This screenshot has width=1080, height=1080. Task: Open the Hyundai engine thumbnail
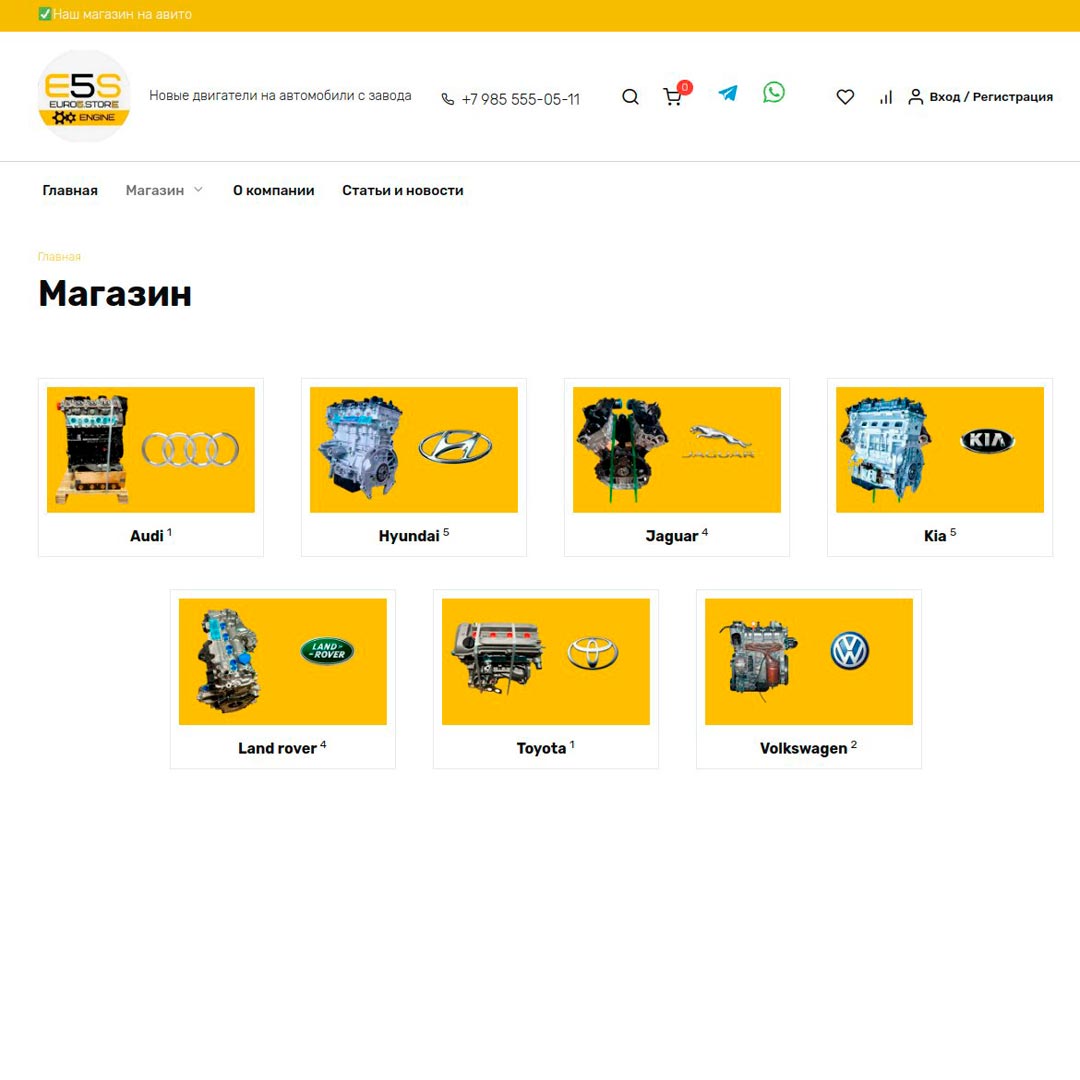click(x=414, y=450)
